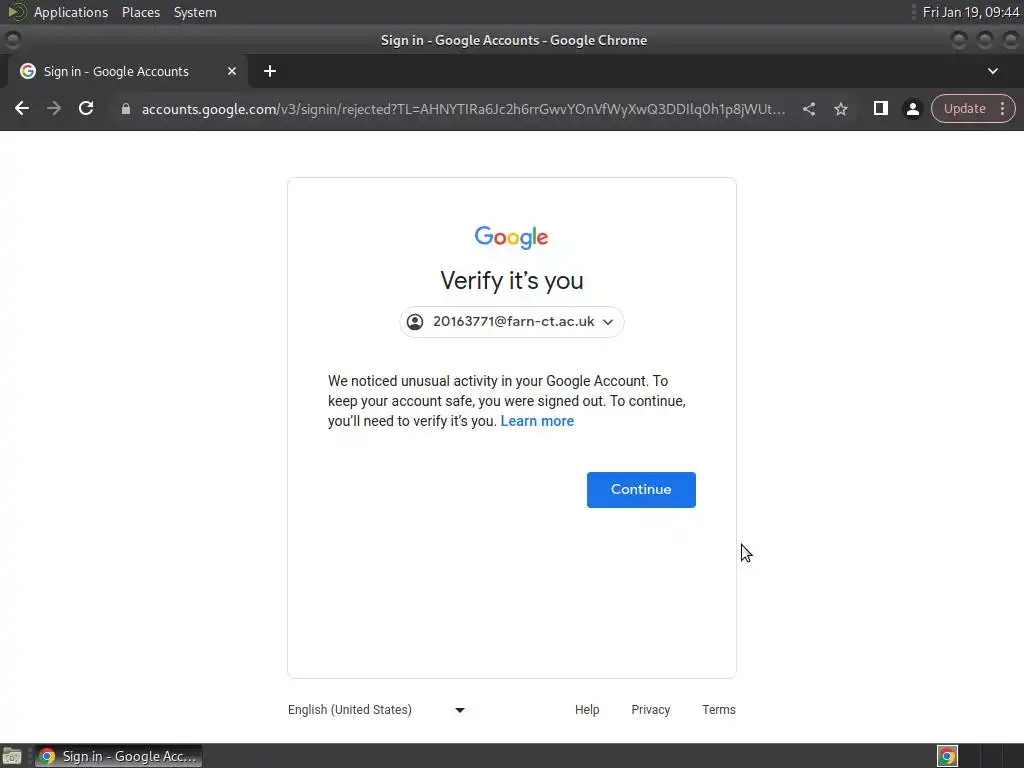Click the show desktop icon in taskbar
Screen dimensions: 1024x768
pos(12,756)
